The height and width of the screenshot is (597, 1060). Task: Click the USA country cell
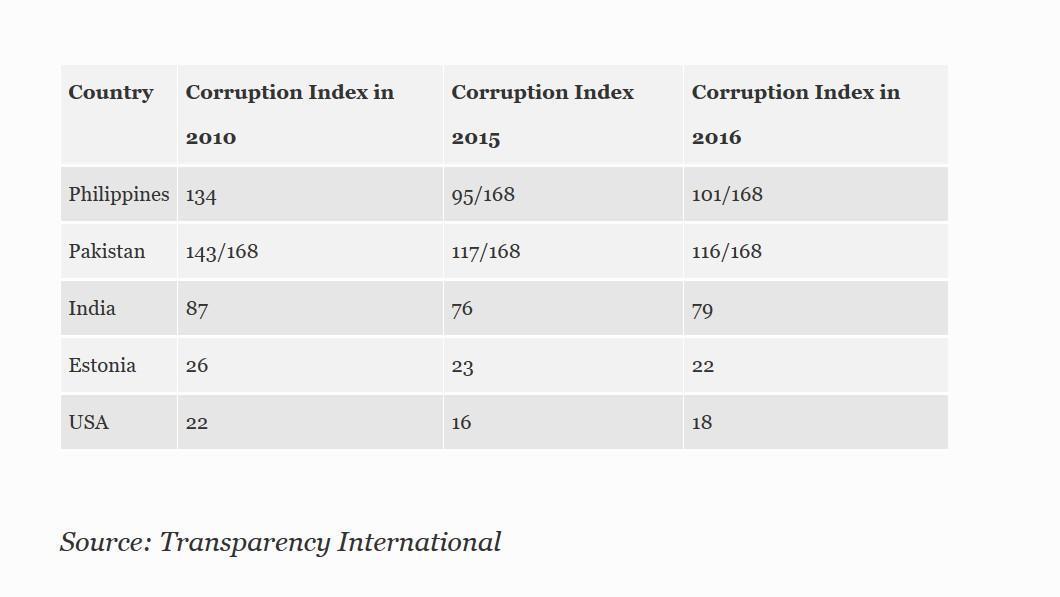(x=89, y=422)
